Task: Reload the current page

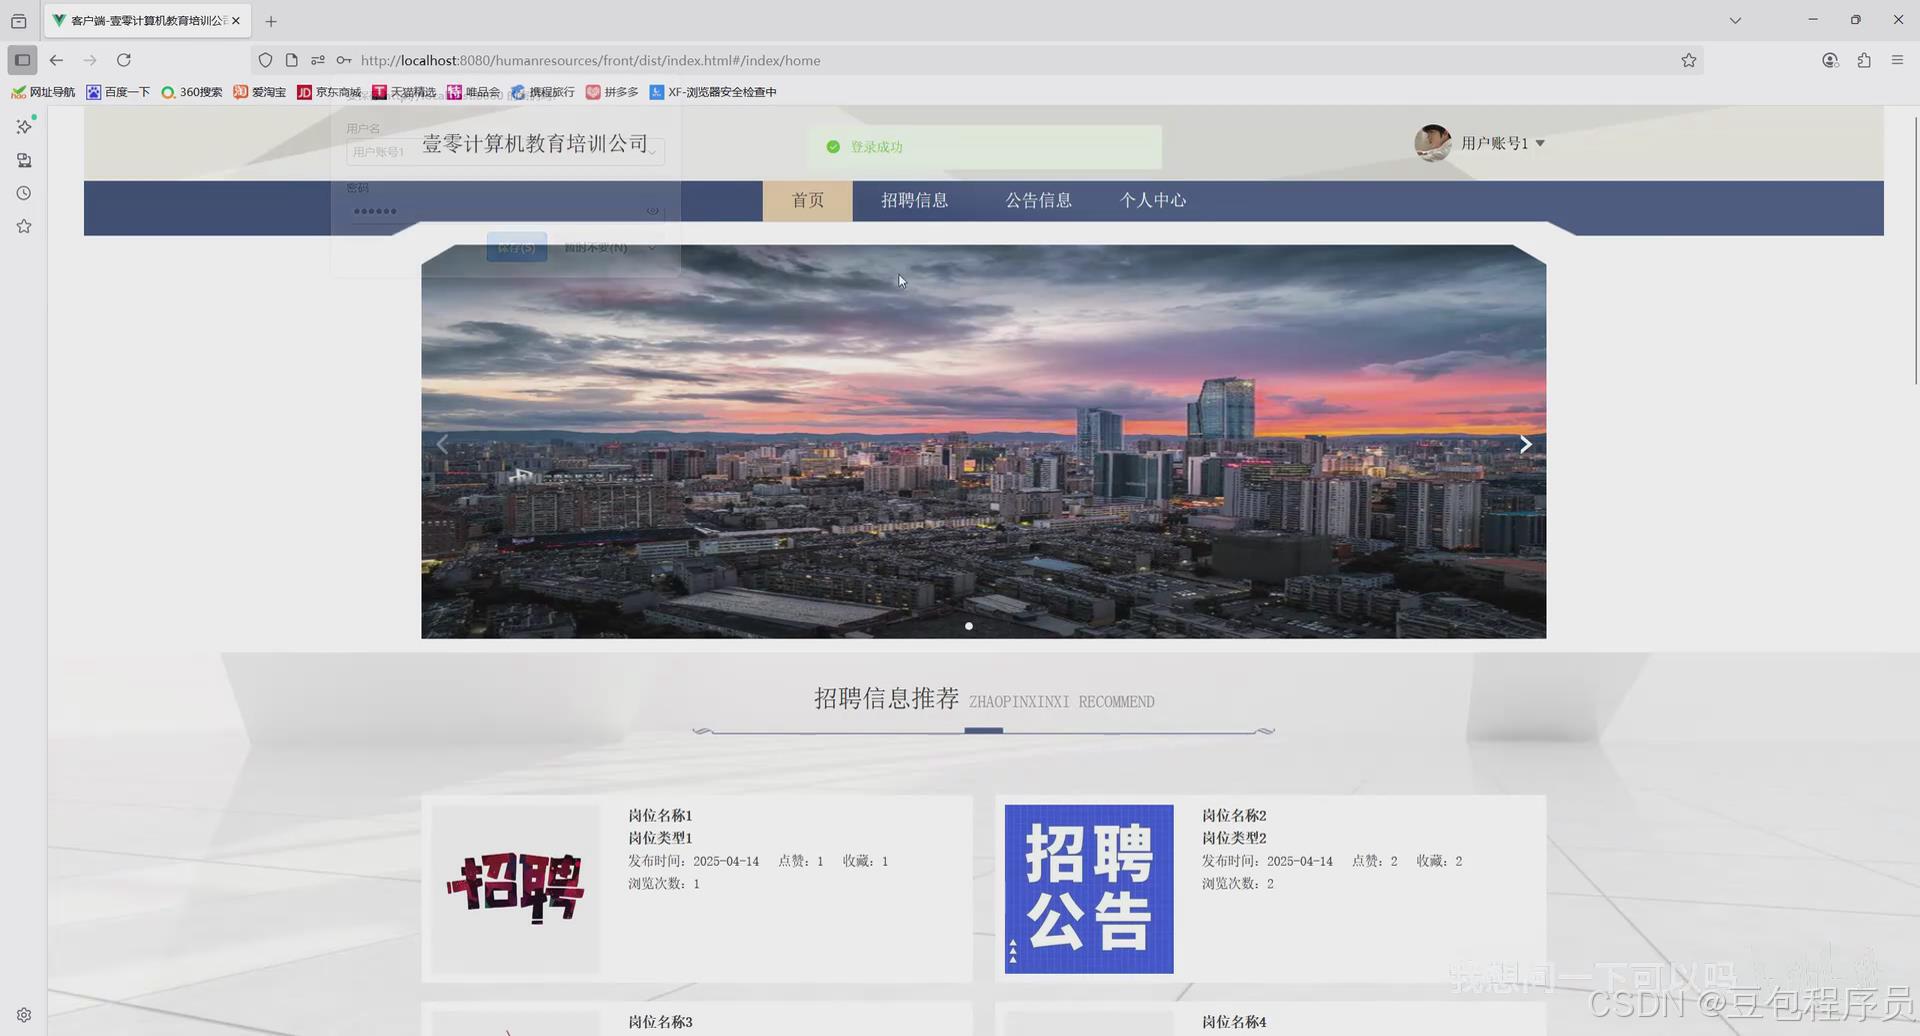Action: click(124, 60)
